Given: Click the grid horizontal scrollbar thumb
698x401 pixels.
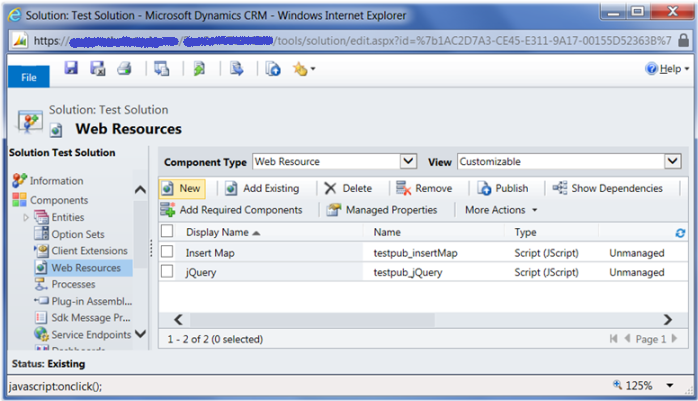Looking at the screenshot, I should (312, 320).
